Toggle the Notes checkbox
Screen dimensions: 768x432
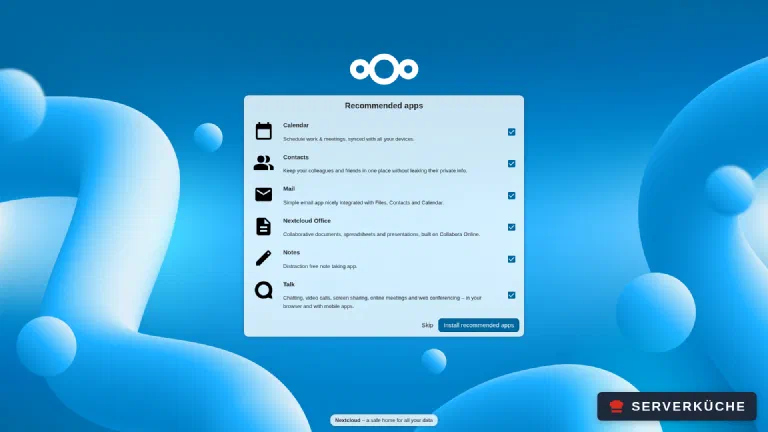tap(511, 259)
